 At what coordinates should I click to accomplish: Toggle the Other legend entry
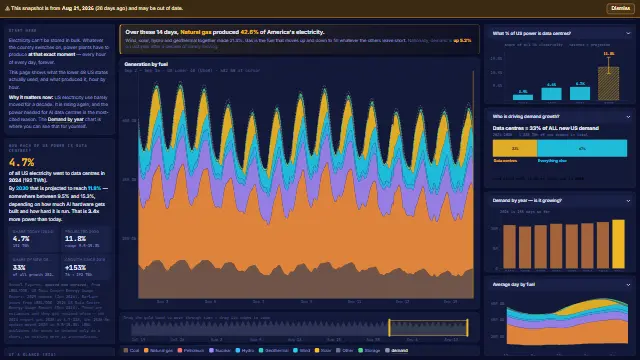pos(344,350)
